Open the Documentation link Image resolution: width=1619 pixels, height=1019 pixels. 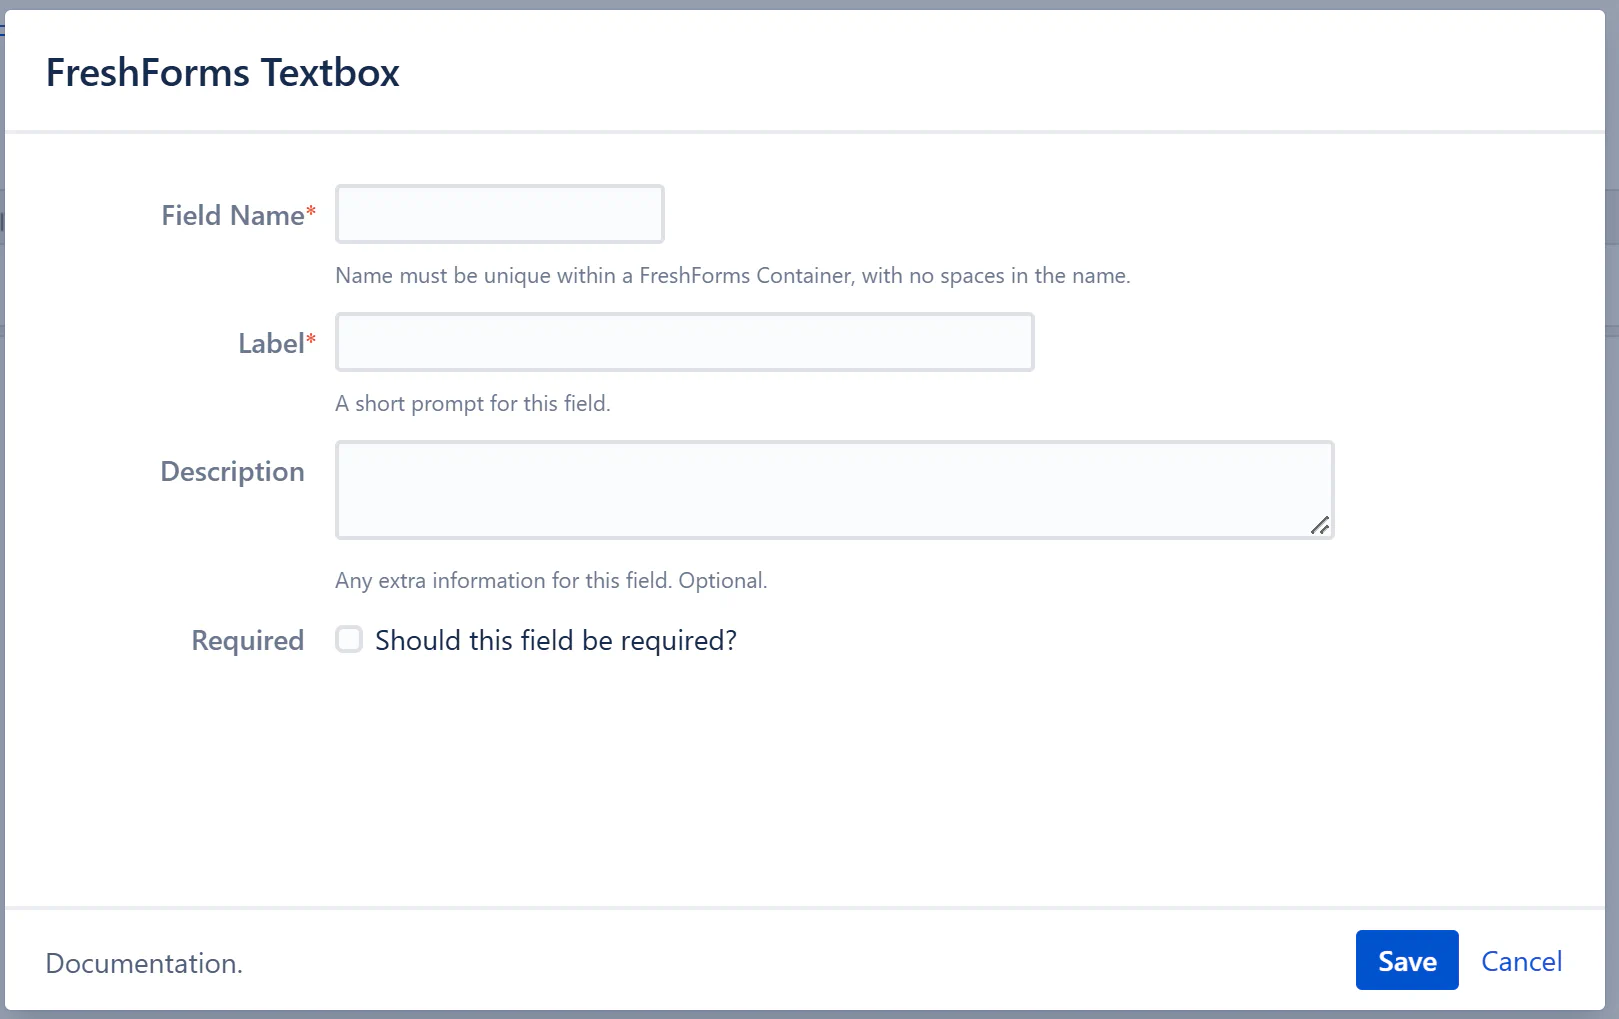tap(144, 963)
